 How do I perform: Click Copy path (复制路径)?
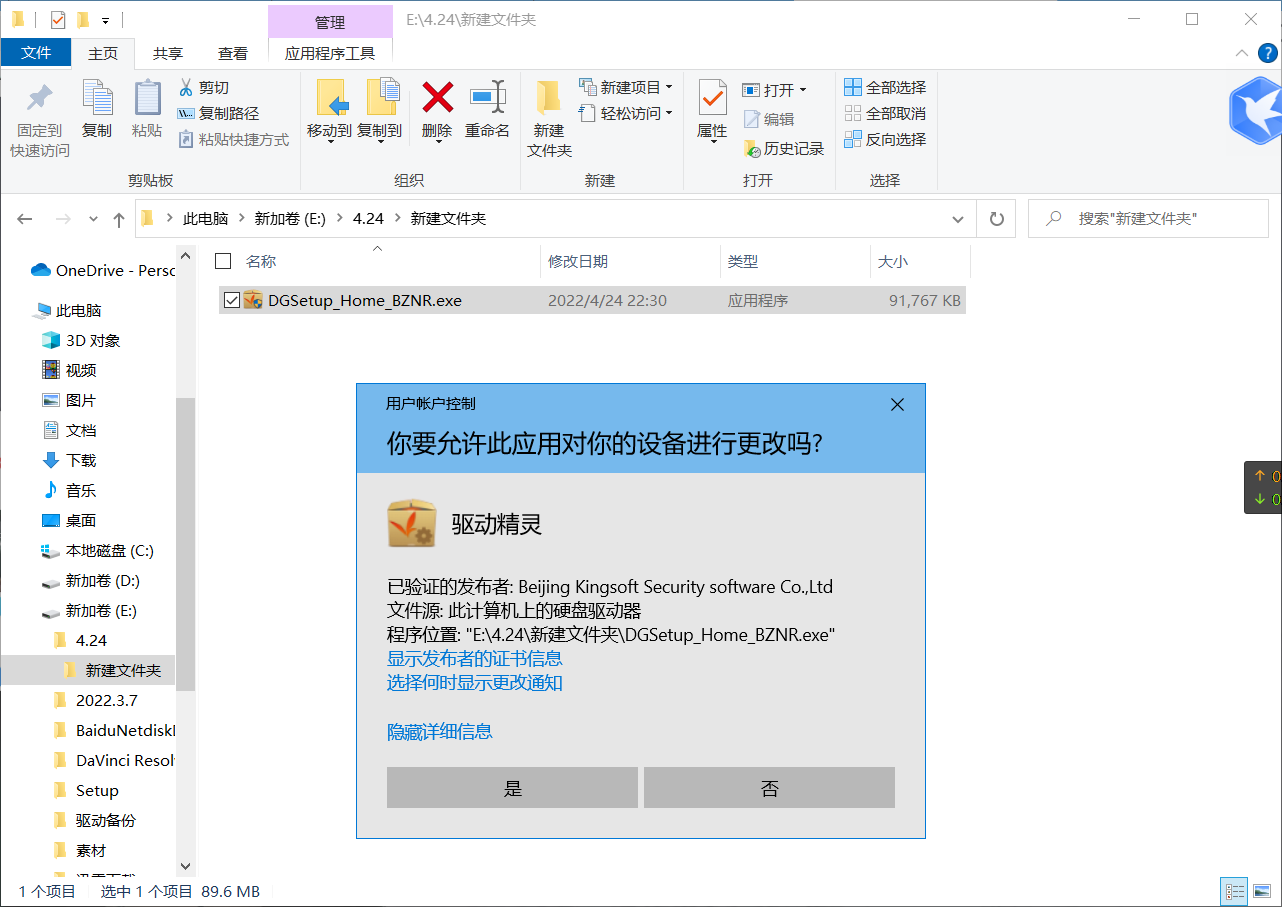218,114
